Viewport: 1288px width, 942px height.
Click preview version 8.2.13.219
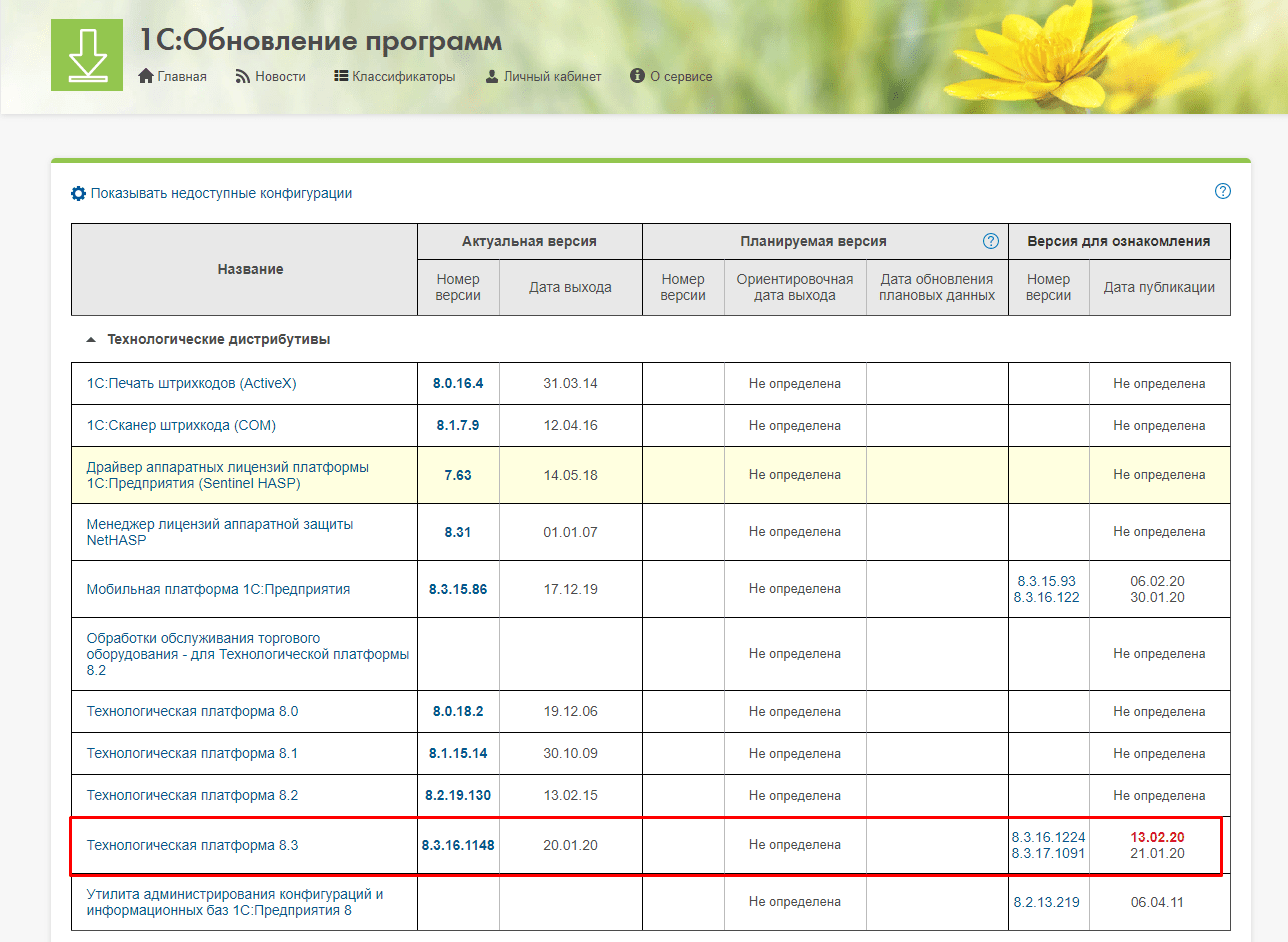click(x=1048, y=902)
